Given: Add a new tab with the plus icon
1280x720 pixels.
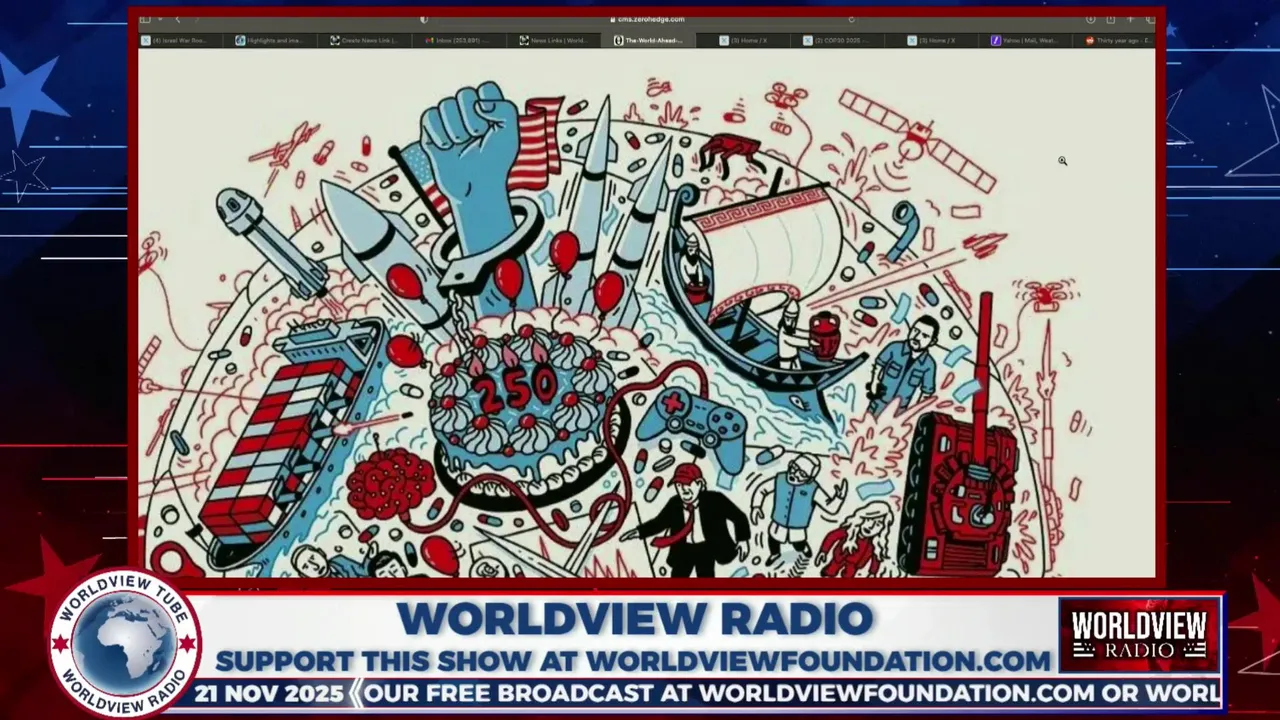Looking at the screenshot, I should click(x=1130, y=19).
